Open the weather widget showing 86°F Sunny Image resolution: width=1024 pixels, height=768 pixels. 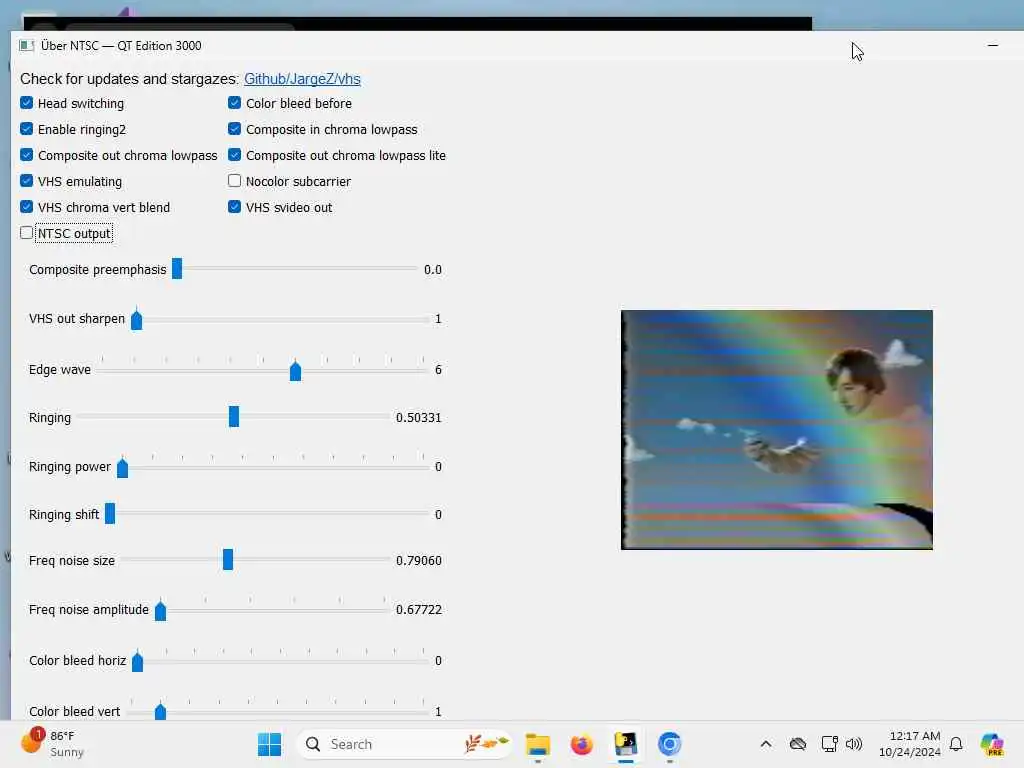(54, 744)
